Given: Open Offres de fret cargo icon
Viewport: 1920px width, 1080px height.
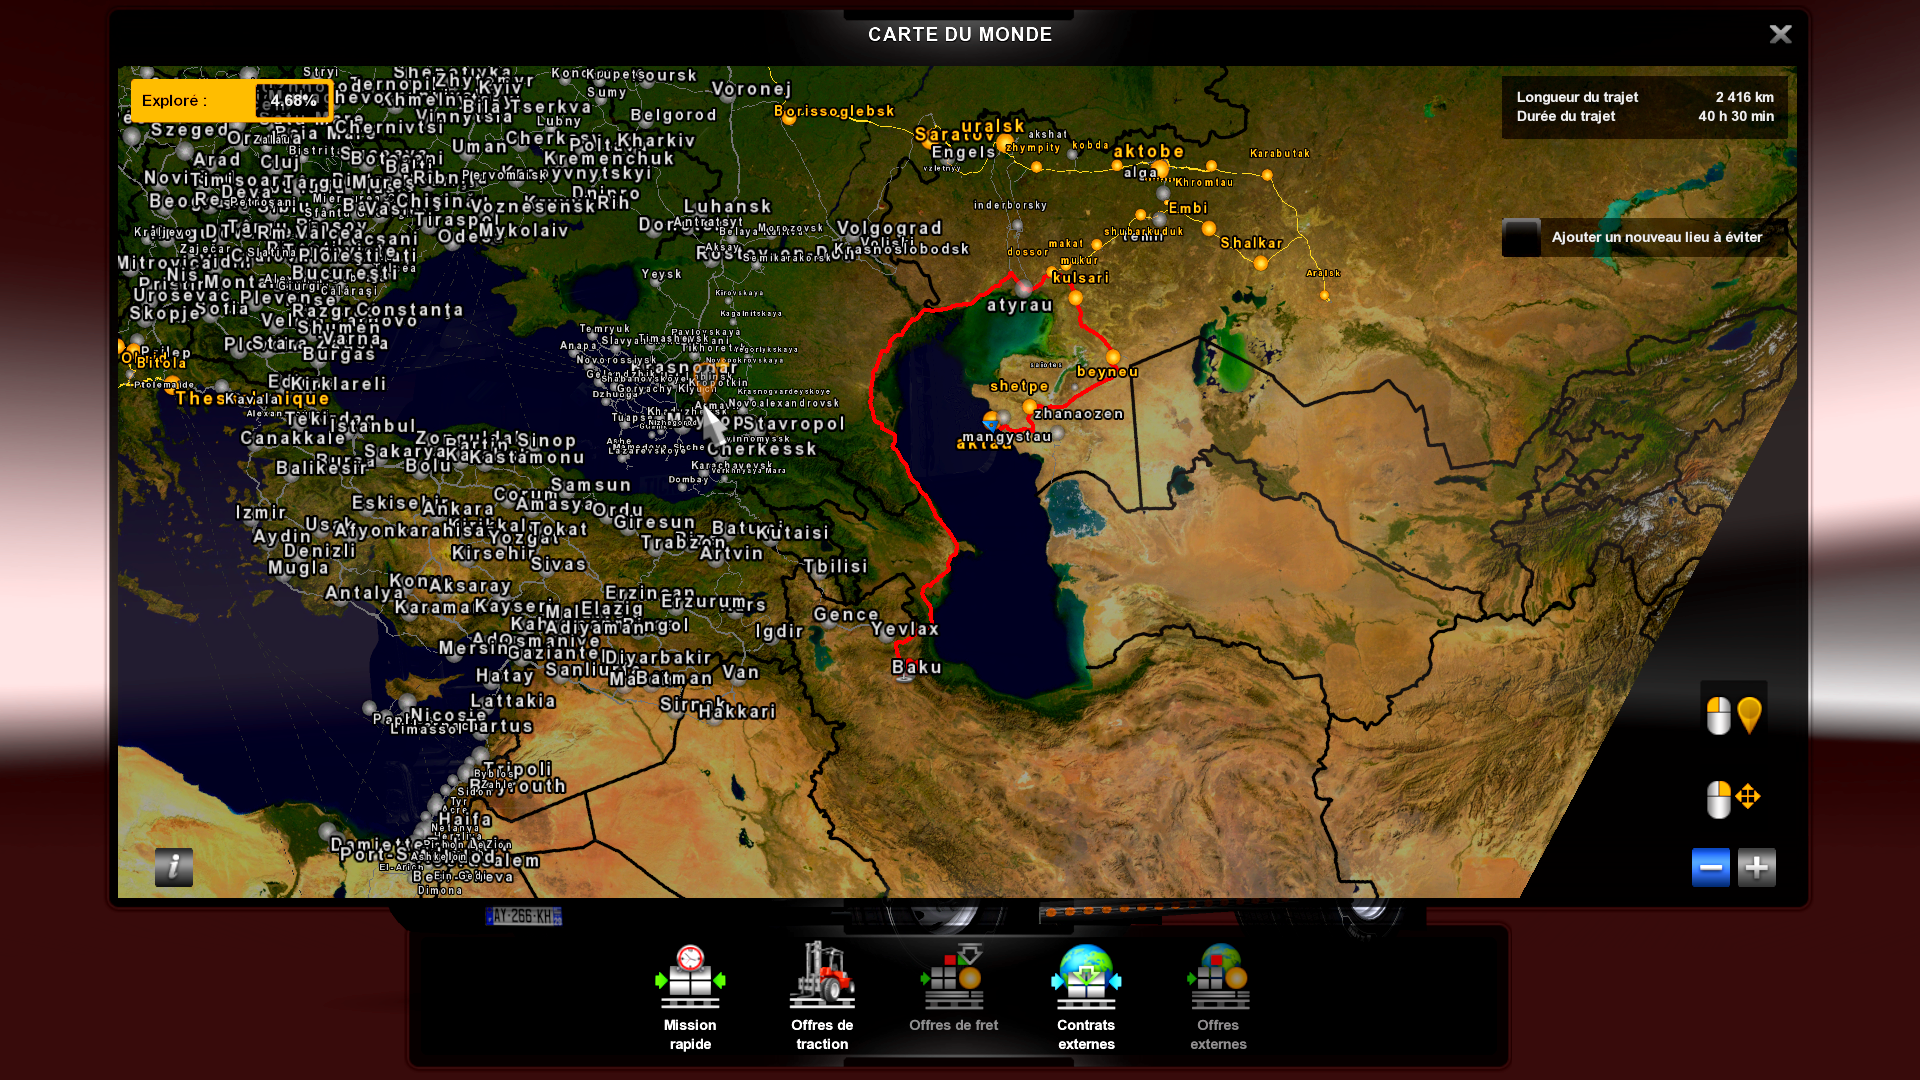Looking at the screenshot, I should point(953,977).
